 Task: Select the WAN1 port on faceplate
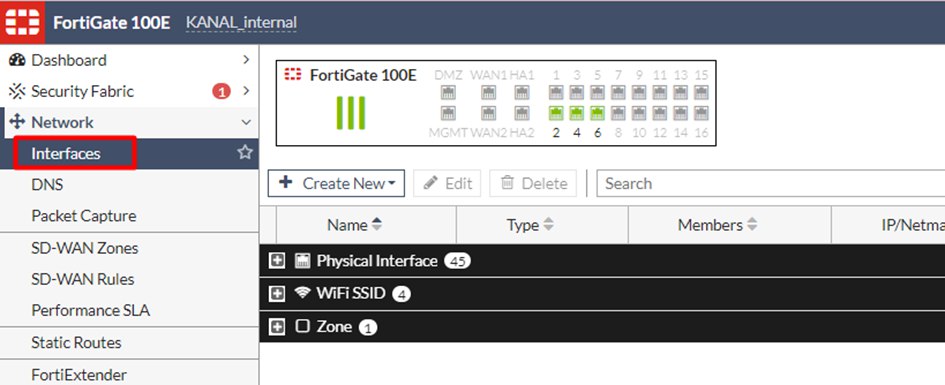click(488, 92)
